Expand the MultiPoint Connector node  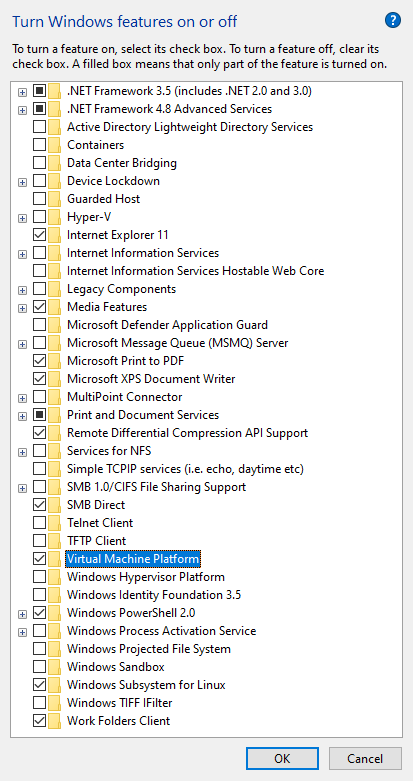click(x=22, y=398)
